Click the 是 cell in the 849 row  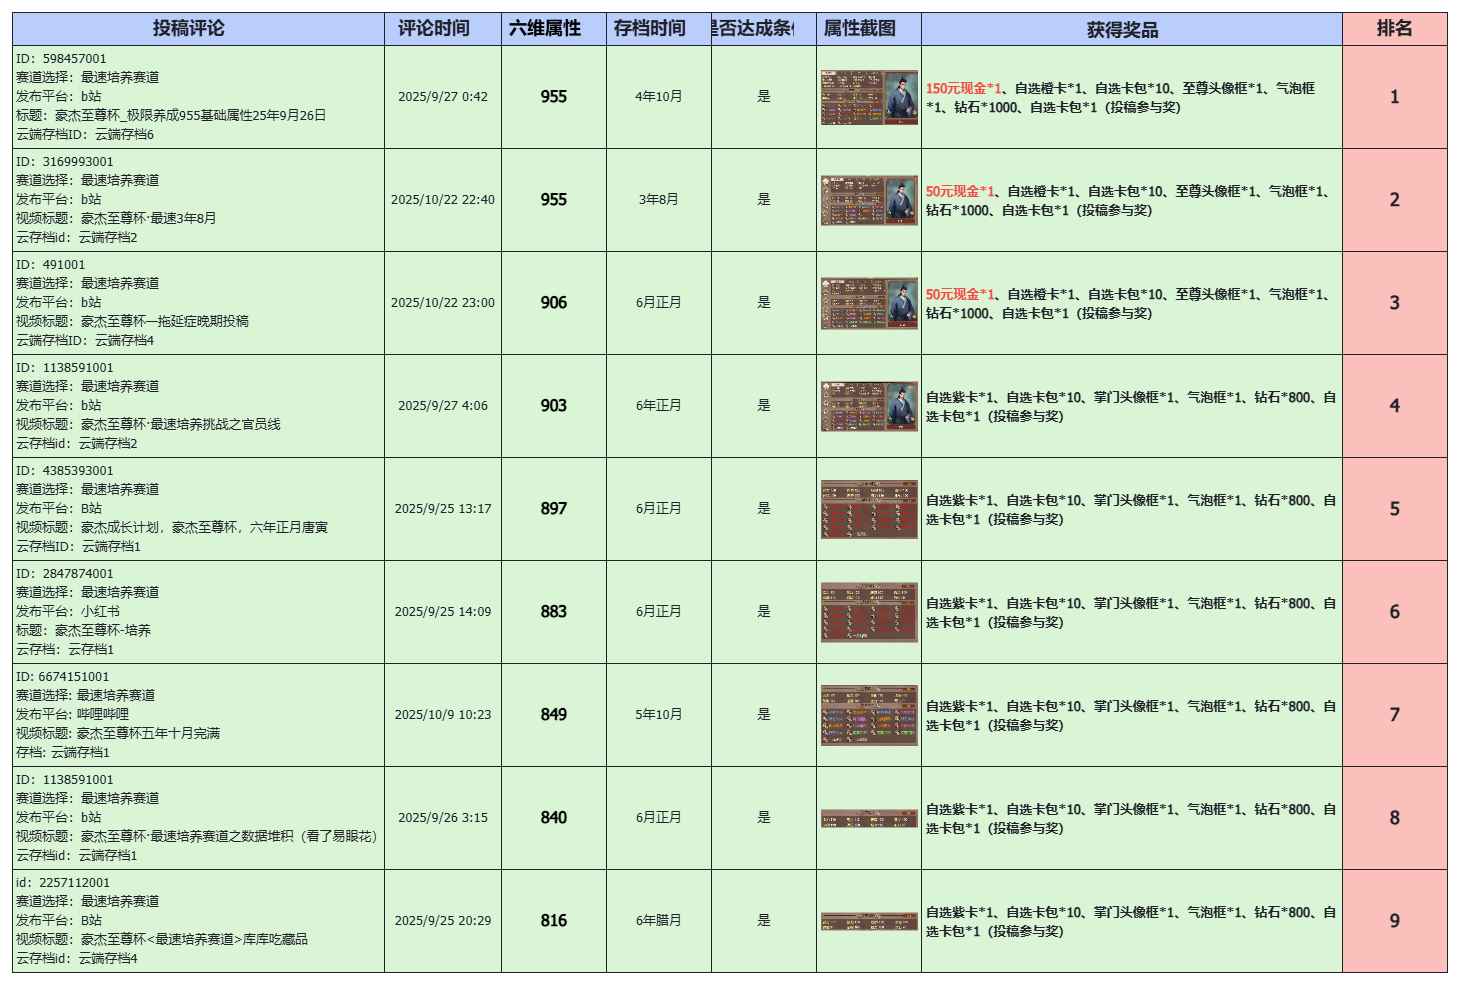pyautogui.click(x=764, y=715)
